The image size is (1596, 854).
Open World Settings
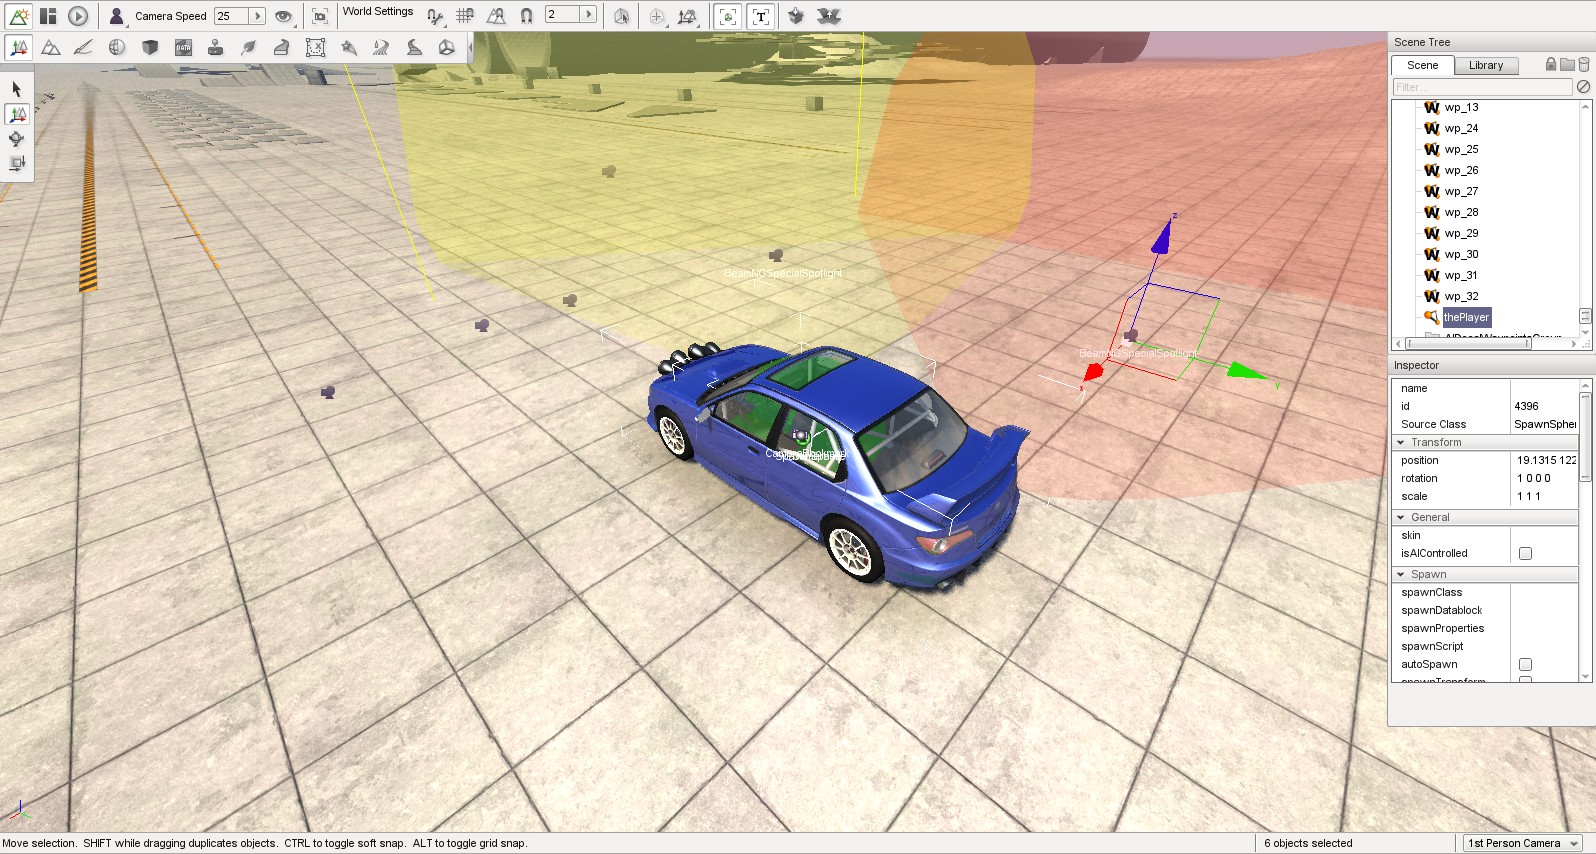coord(378,12)
